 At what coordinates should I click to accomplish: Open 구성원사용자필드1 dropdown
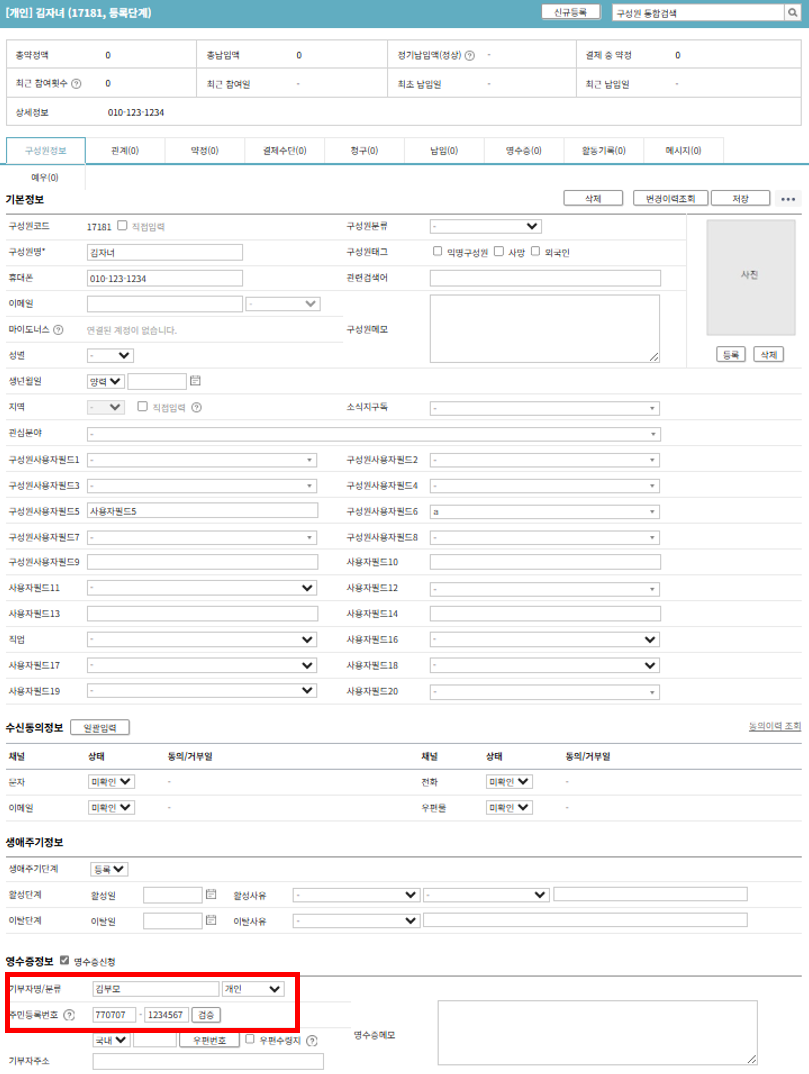pyautogui.click(x=202, y=460)
